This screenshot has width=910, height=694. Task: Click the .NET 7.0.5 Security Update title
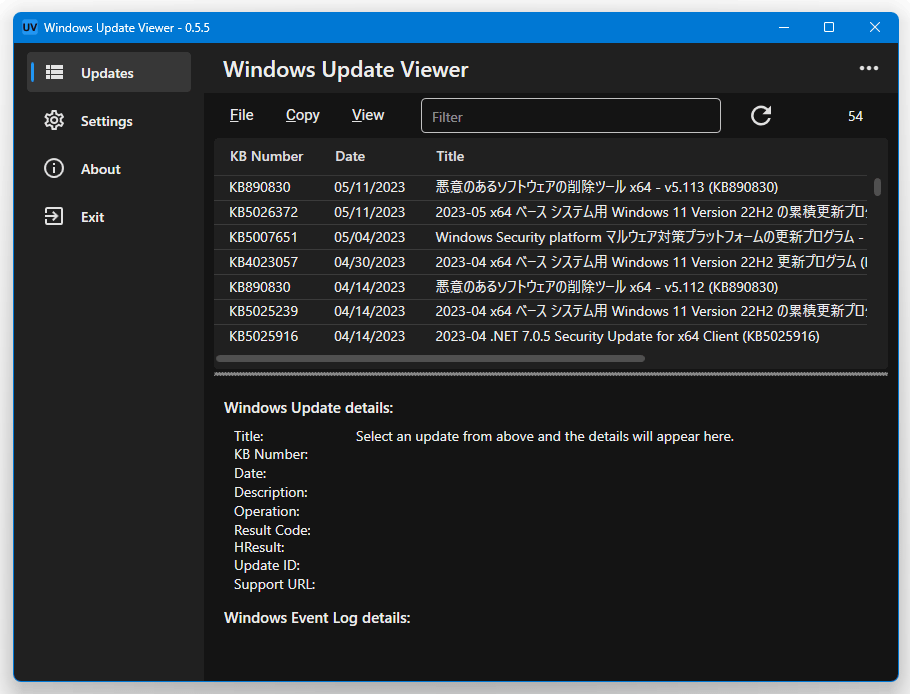tap(627, 337)
